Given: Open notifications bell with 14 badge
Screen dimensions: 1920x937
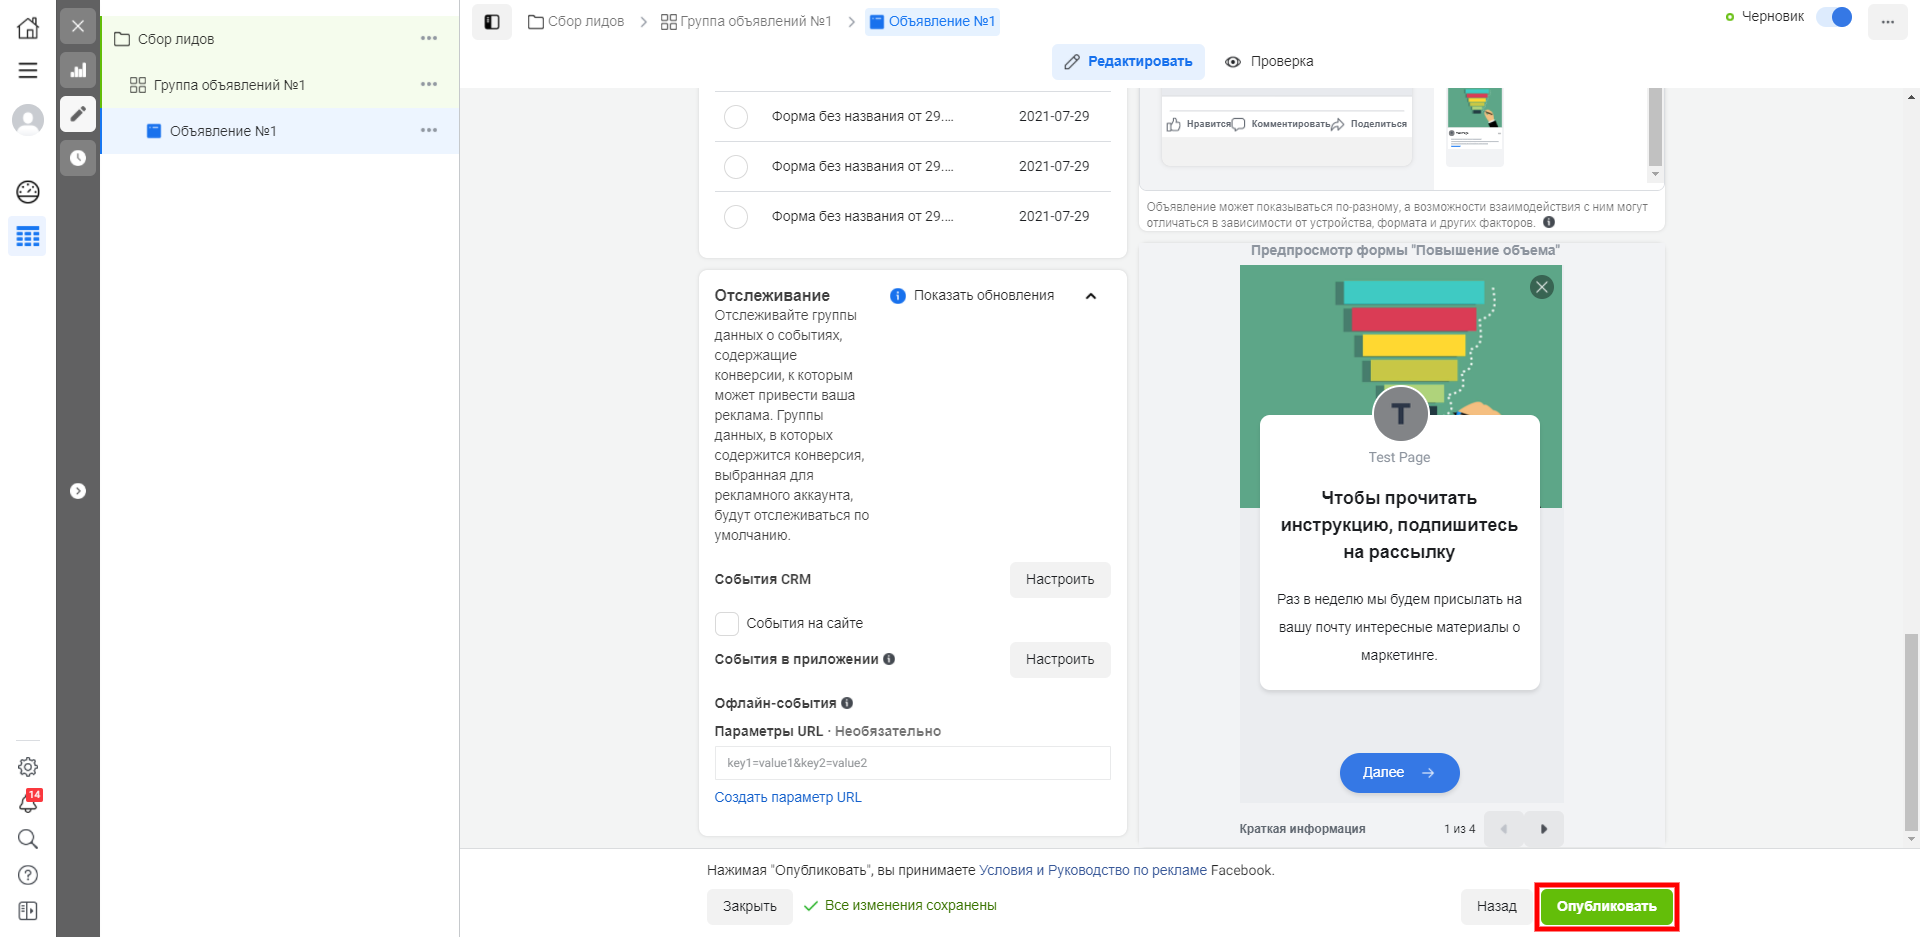Looking at the screenshot, I should 29,802.
